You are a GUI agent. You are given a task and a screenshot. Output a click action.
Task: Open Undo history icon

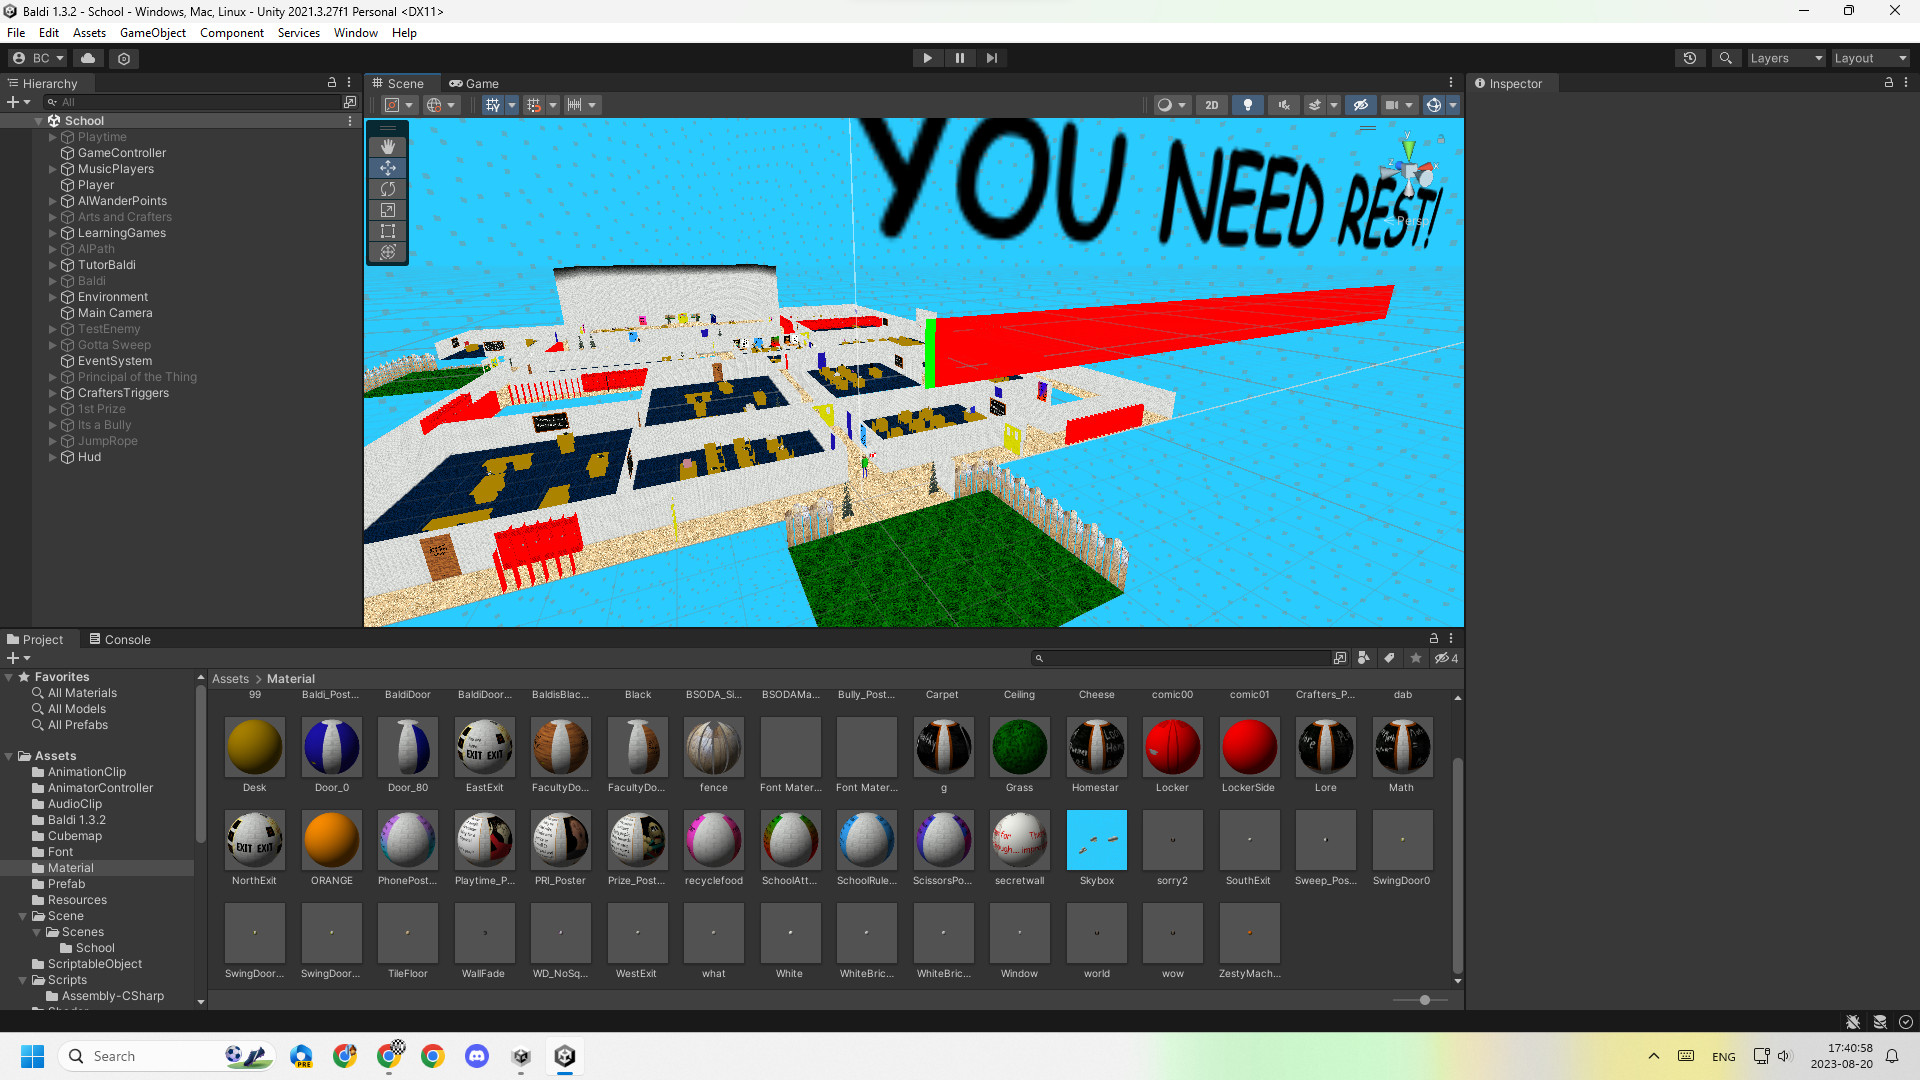[1690, 58]
